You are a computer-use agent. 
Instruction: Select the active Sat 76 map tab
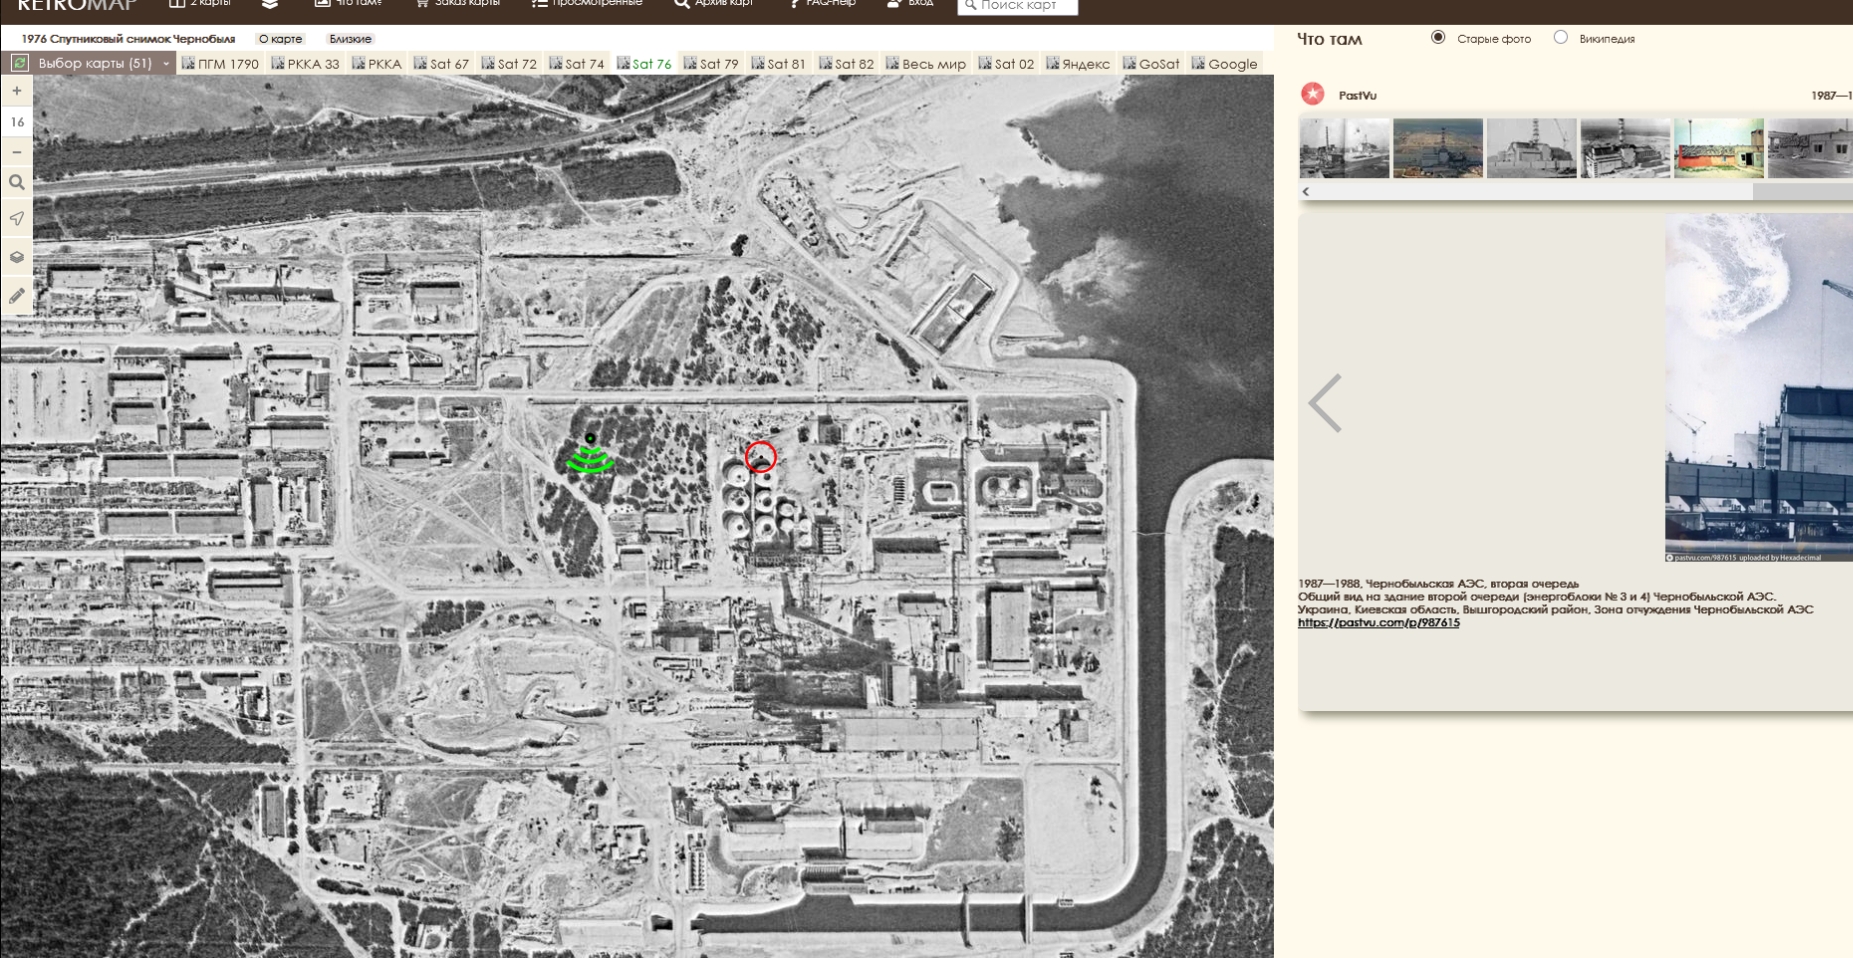pyautogui.click(x=644, y=64)
